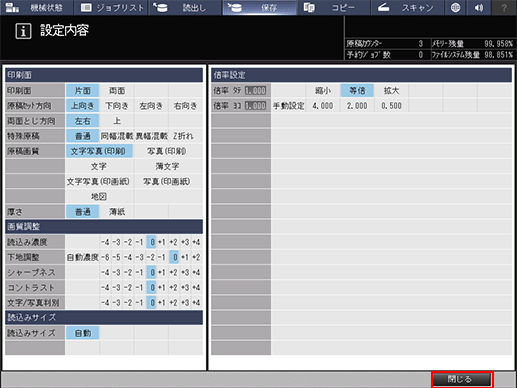Screen dimensions: 517x388
Task: Set 読込み濃度 to +4
Action: pos(196,242)
